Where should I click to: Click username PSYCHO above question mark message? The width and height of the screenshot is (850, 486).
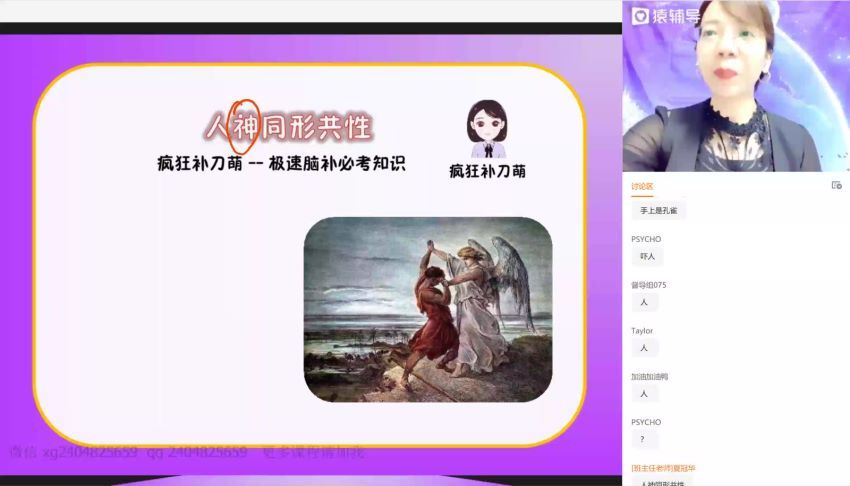click(646, 422)
